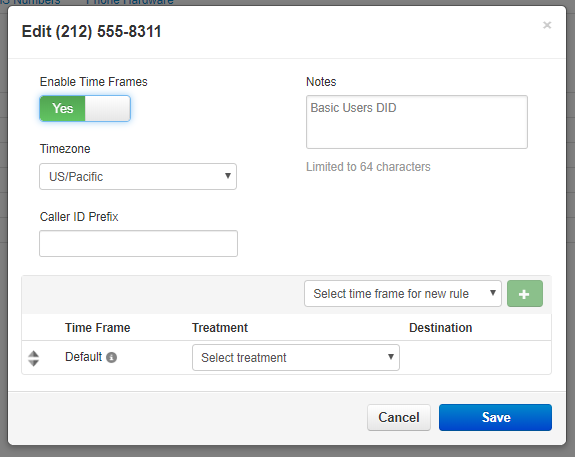Toggle Enable Time Frames switch off
This screenshot has height=457, width=575.
[x=85, y=109]
